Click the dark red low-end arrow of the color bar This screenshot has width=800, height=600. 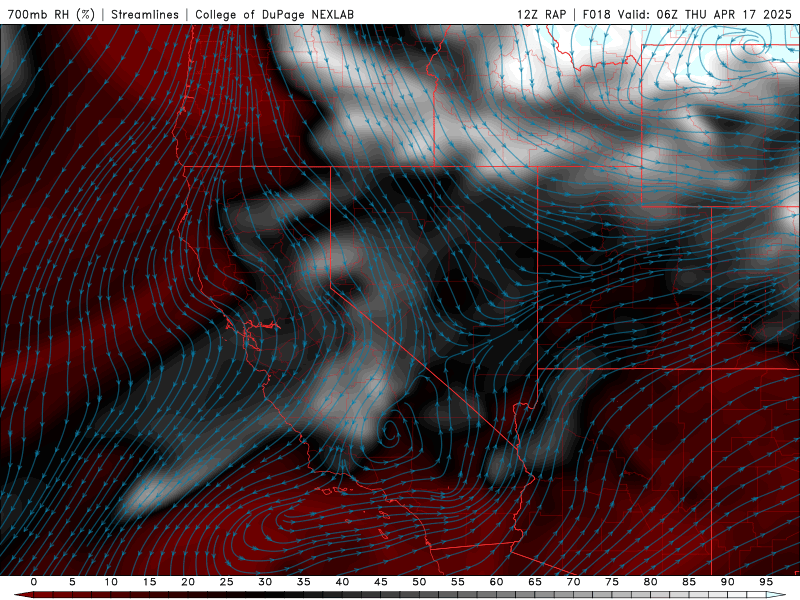click(x=23, y=595)
